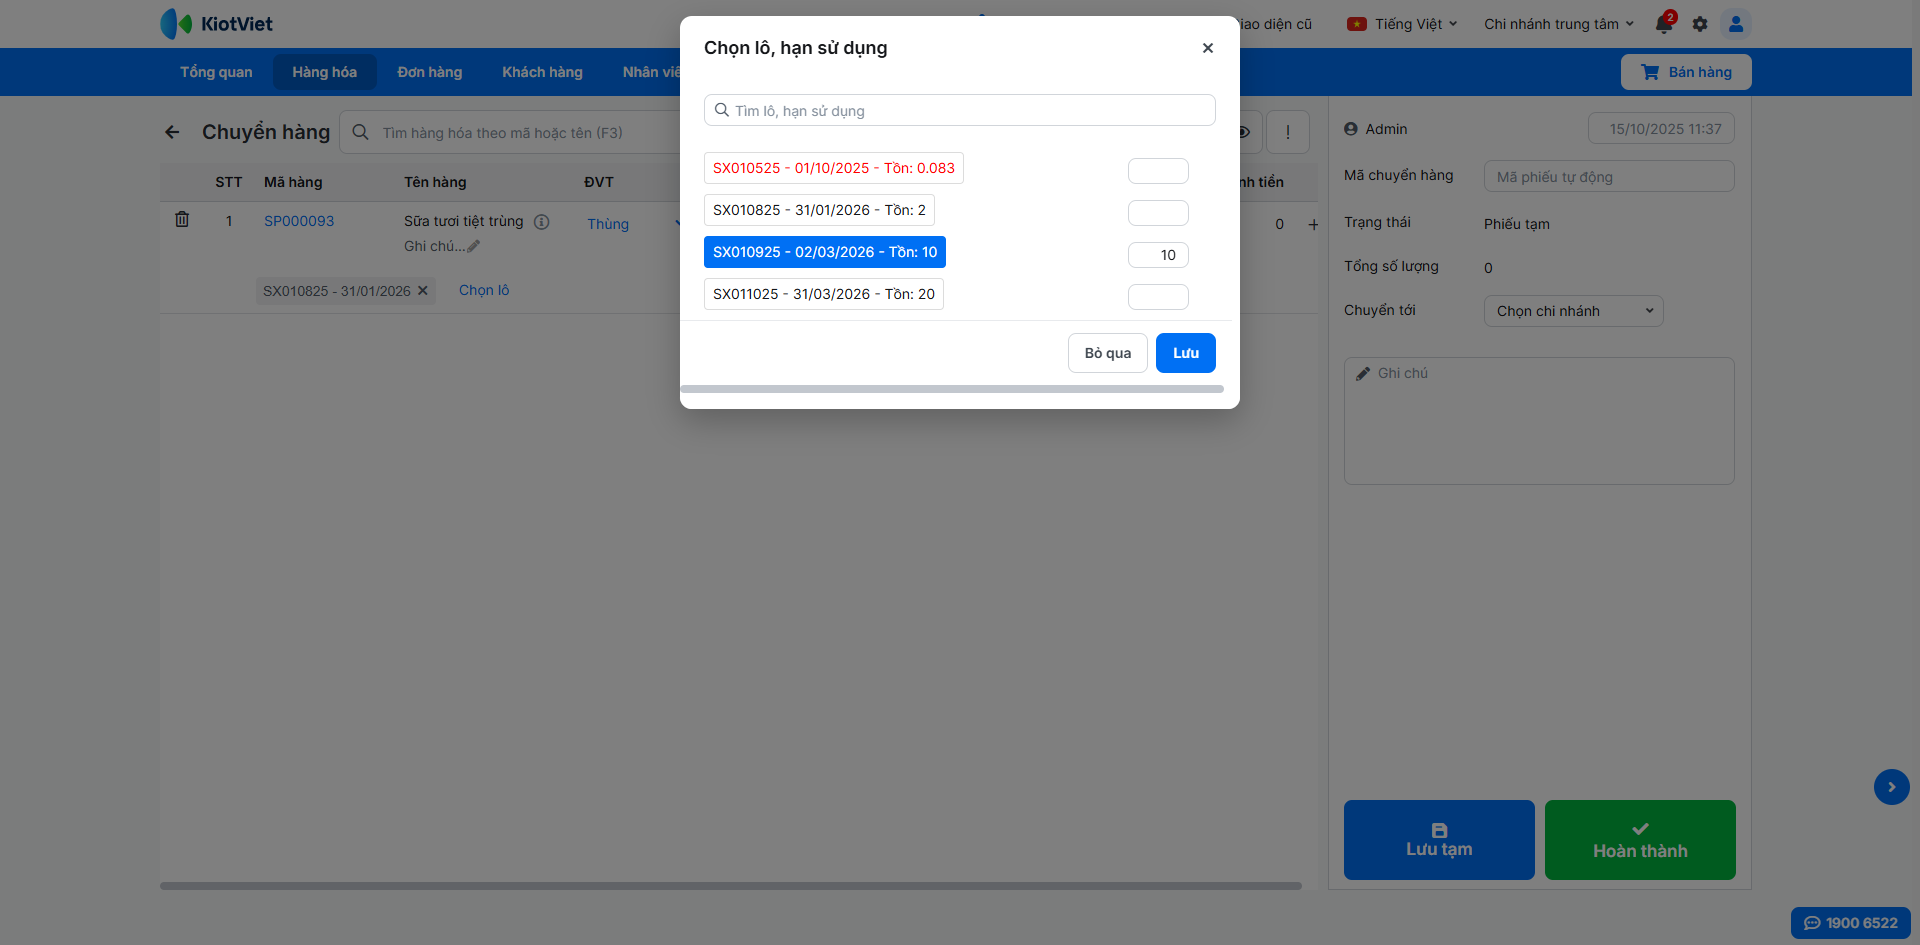1920x945 pixels.
Task: Click the page horizontal scrollbar
Action: click(731, 886)
